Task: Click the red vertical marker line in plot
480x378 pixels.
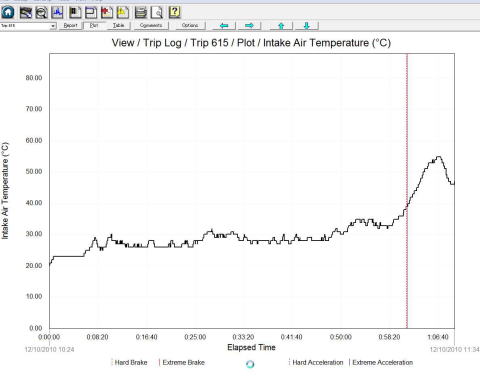Action: 407,191
